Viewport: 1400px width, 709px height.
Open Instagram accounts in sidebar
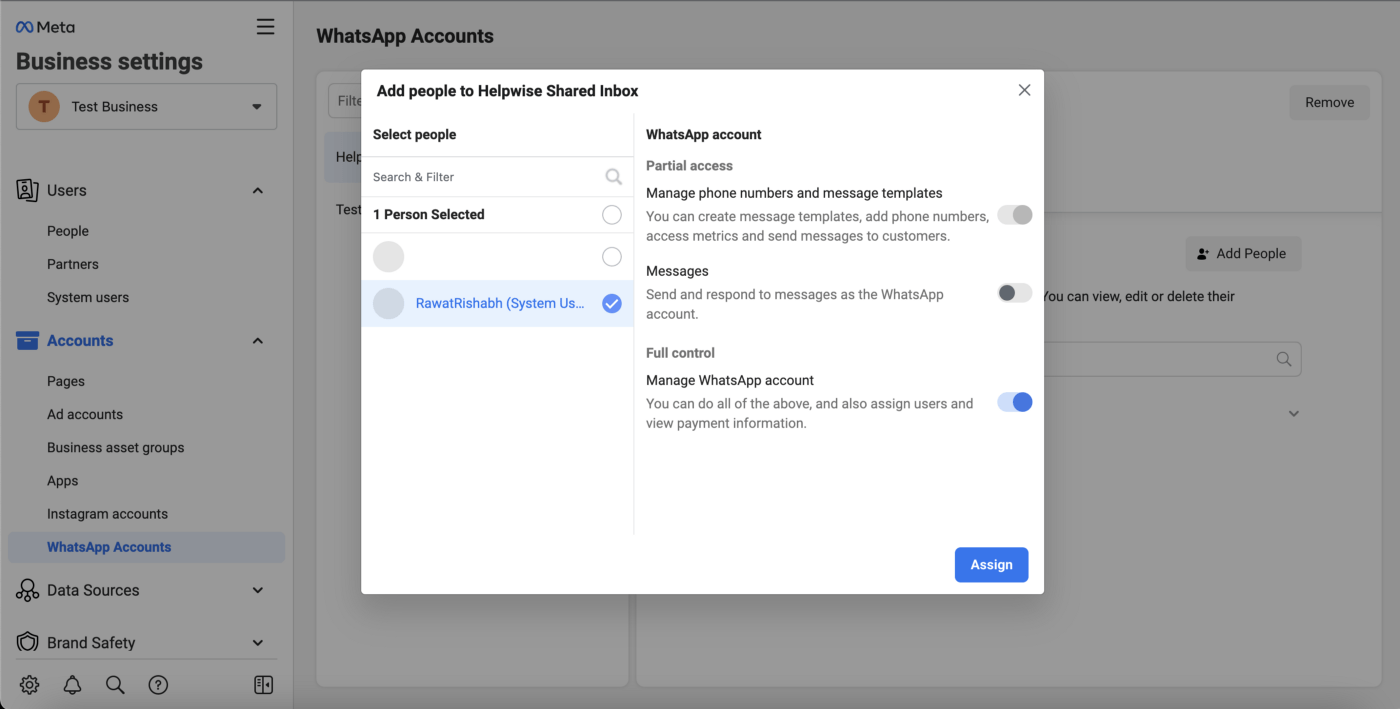(107, 514)
